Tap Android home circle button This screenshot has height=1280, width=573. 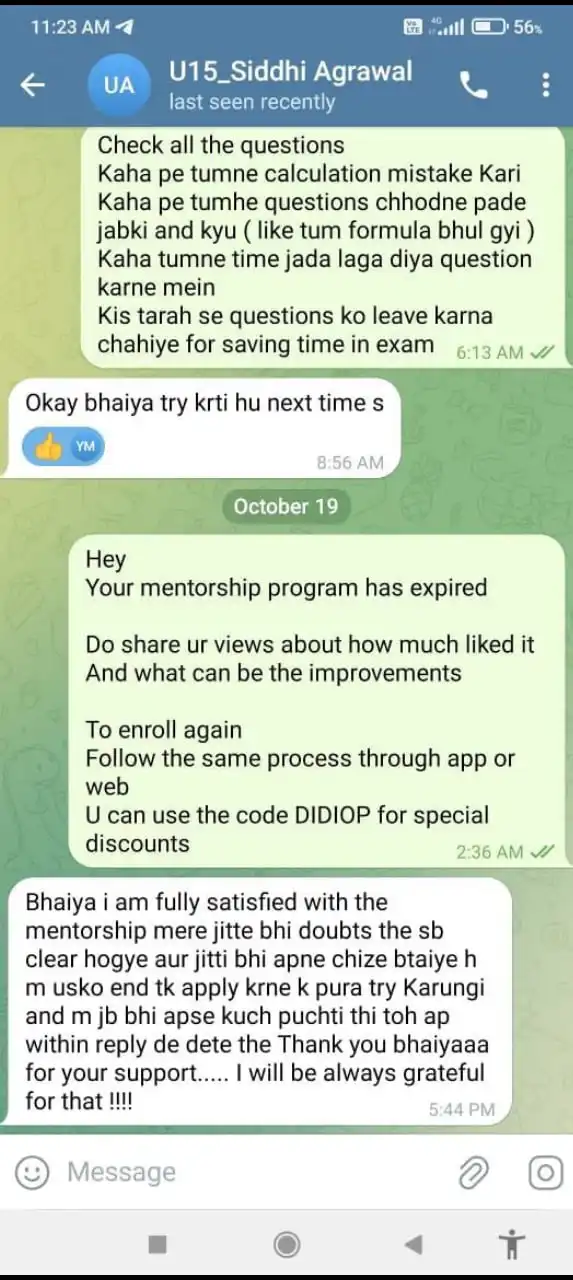tap(287, 1244)
